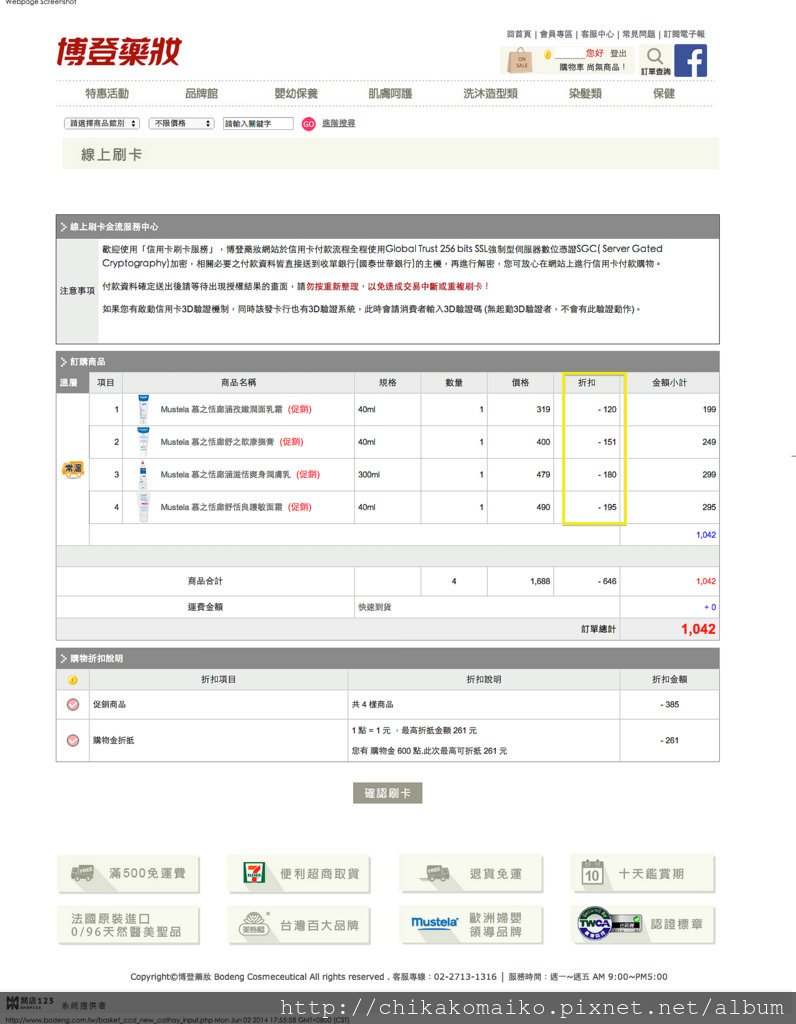The width and height of the screenshot is (796, 1024).
Task: Click the Taiwan top 100 brands badge
Action: tap(299, 925)
